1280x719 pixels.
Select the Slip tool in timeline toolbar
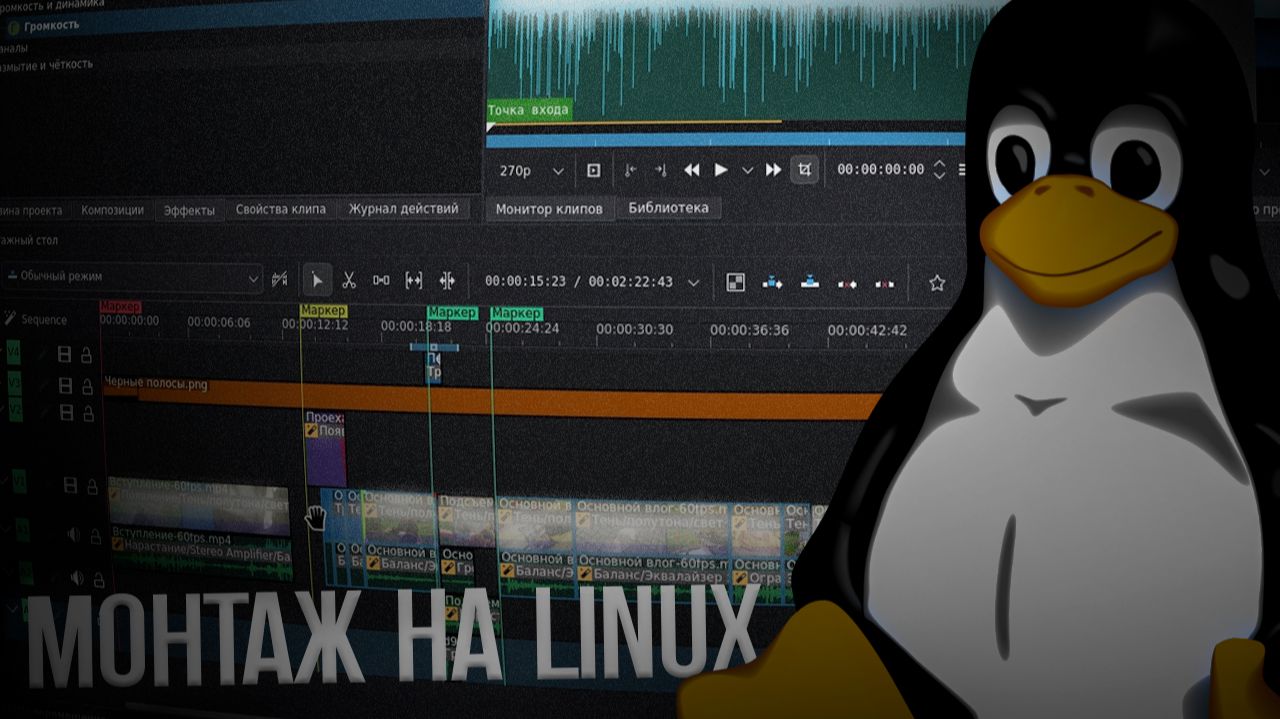414,281
